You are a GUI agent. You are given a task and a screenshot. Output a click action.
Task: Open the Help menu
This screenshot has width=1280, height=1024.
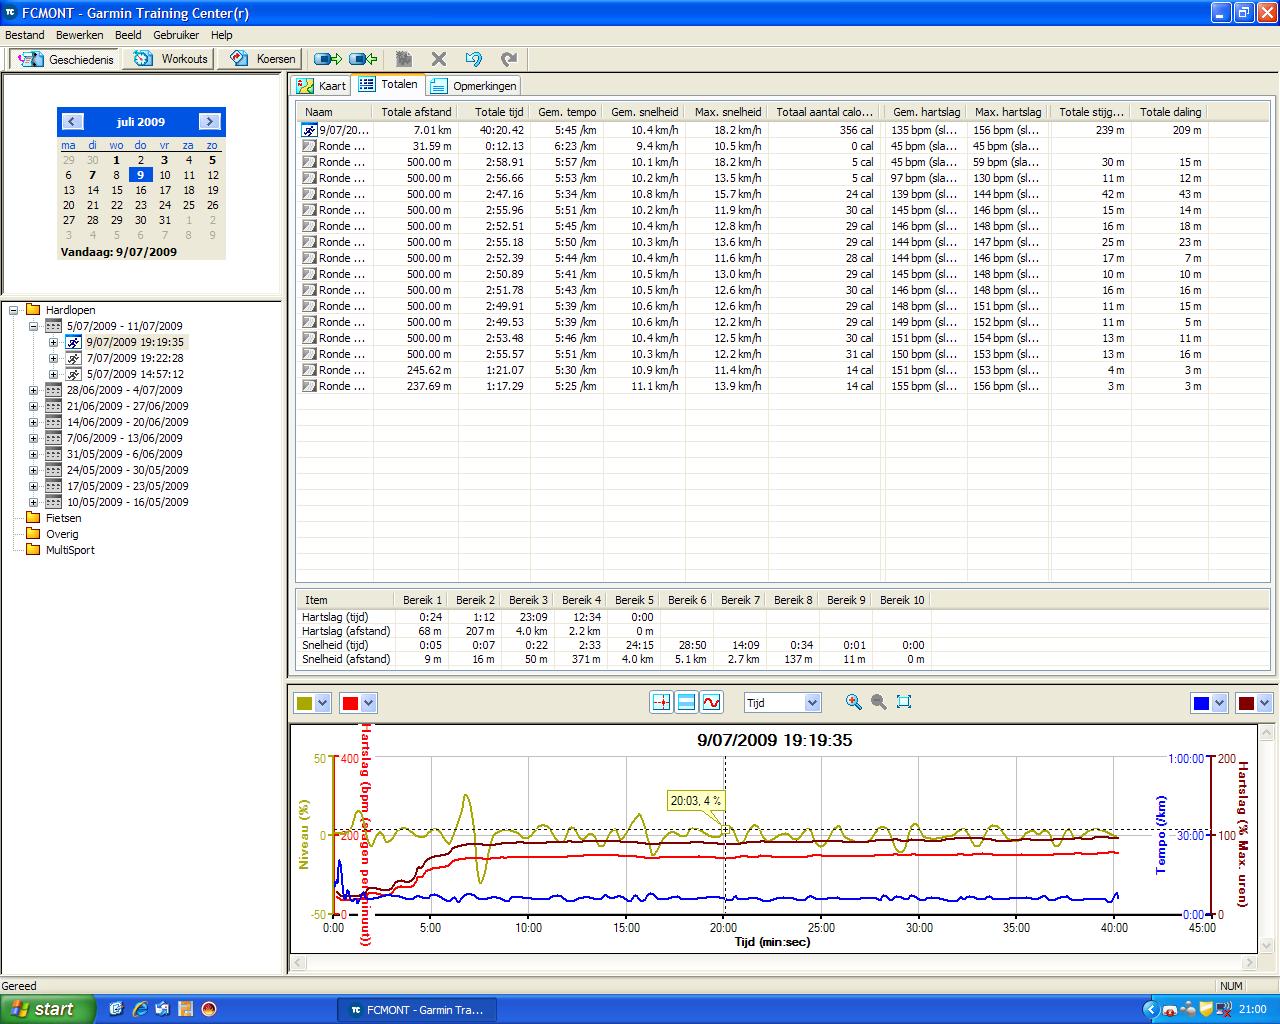click(221, 35)
